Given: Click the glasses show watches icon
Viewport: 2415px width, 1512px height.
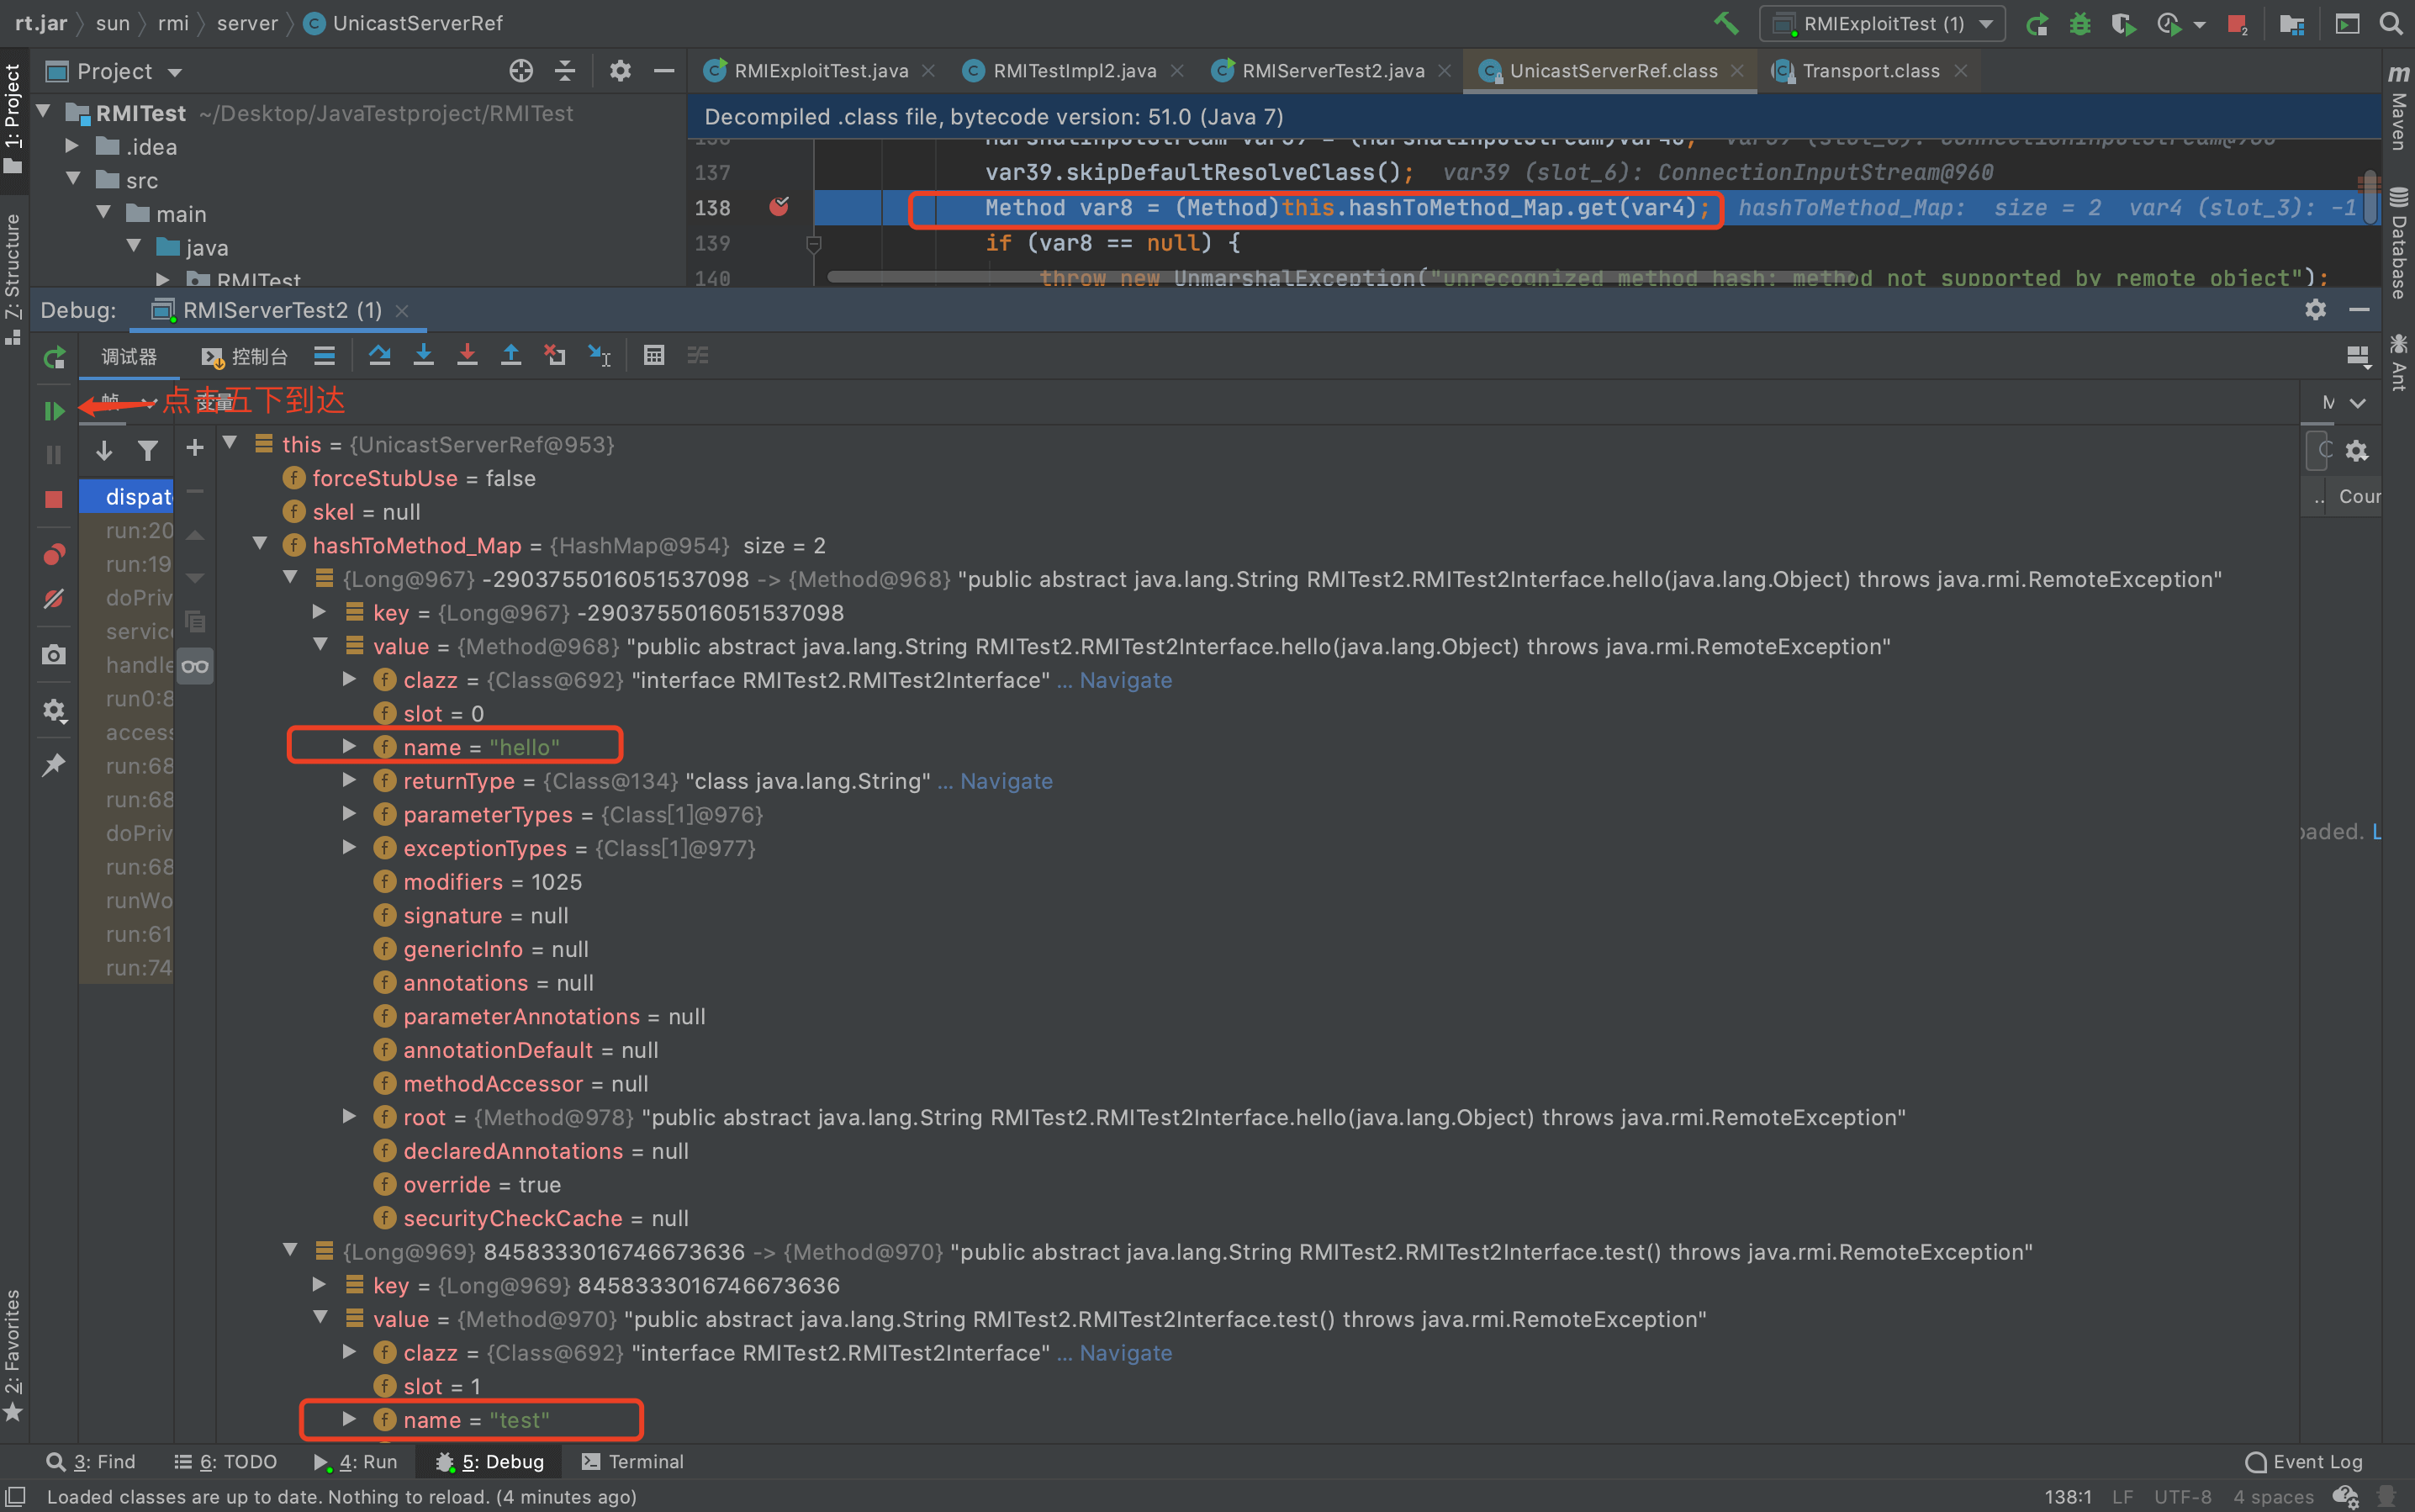Looking at the screenshot, I should (195, 666).
